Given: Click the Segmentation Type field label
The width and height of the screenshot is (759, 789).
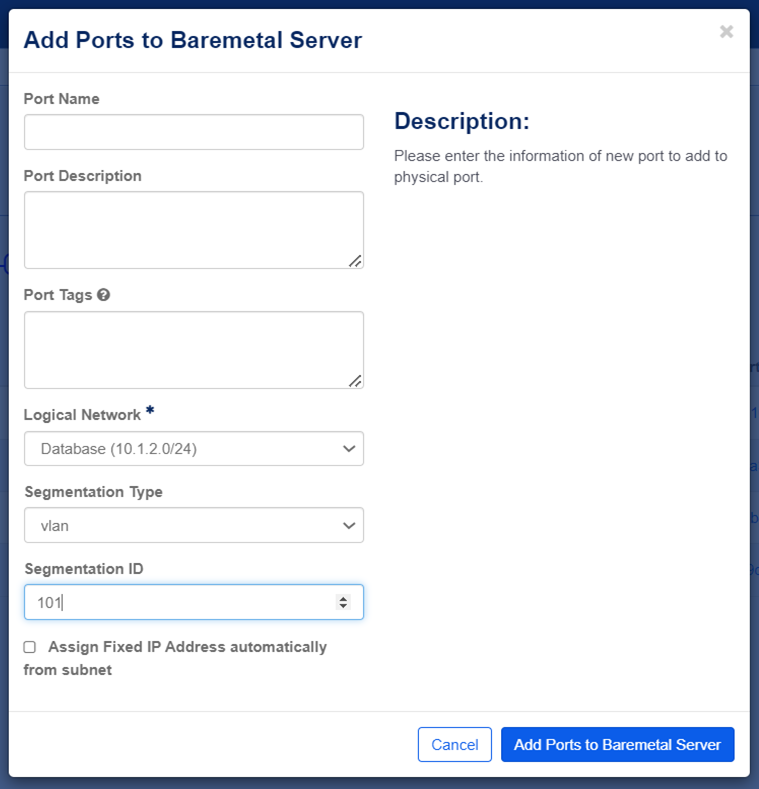Looking at the screenshot, I should pos(93,492).
